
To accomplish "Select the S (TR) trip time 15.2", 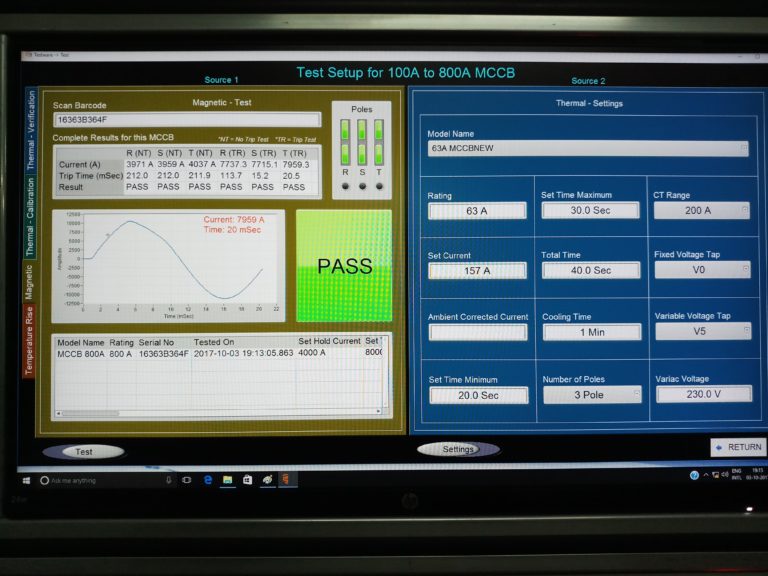I will tap(260, 176).
